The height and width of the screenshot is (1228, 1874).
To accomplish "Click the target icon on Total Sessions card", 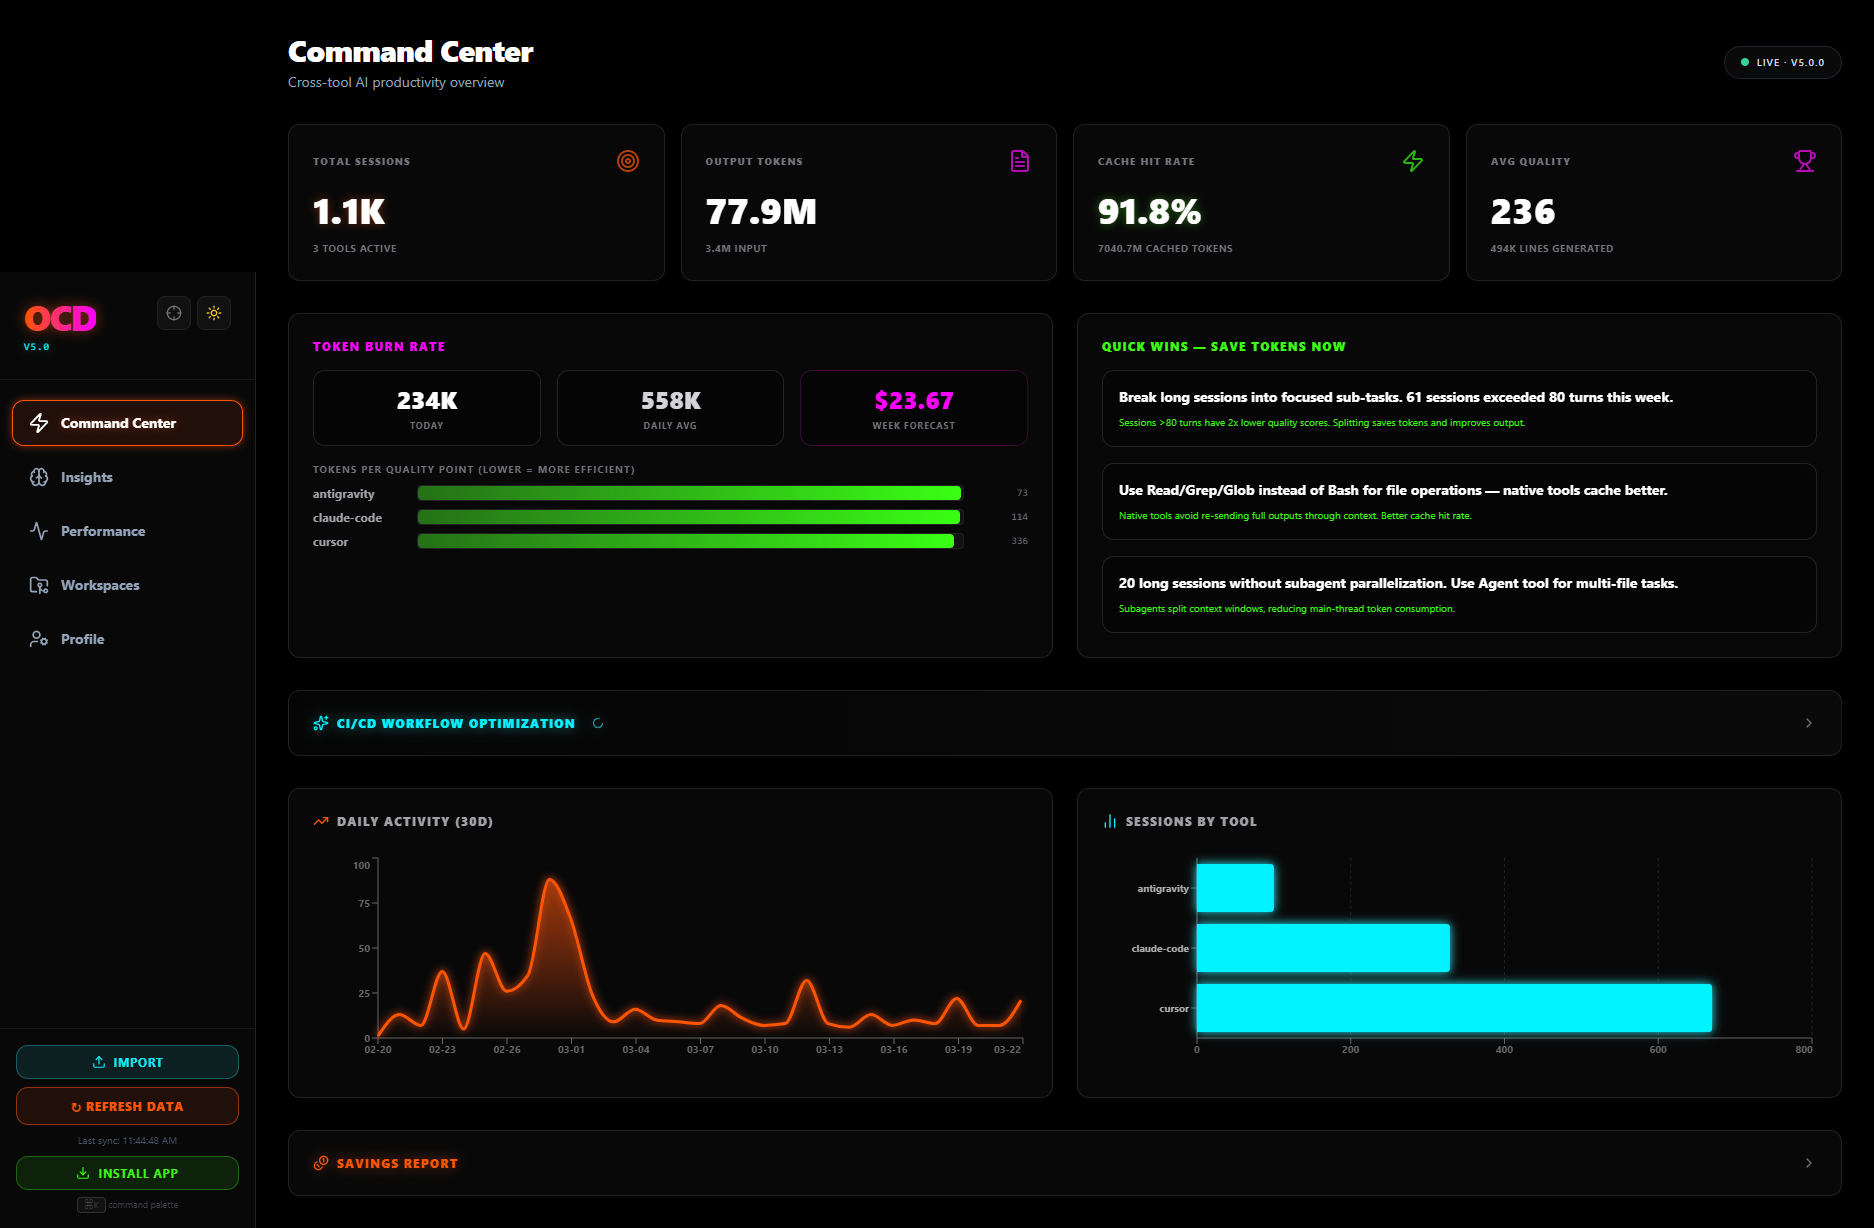I will pos(628,161).
